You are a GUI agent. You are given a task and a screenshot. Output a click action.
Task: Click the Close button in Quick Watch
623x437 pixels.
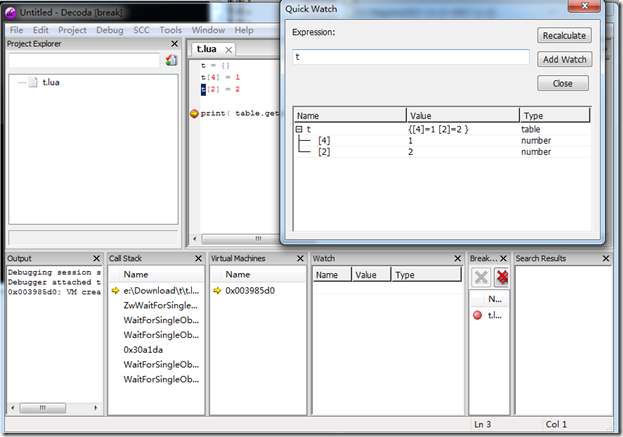563,83
